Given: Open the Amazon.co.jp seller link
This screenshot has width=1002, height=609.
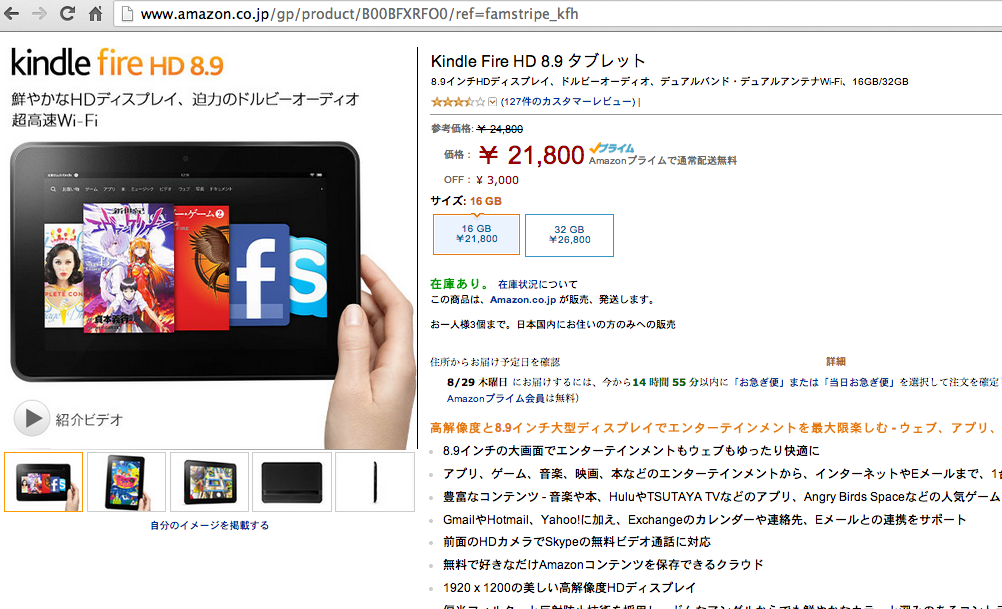Looking at the screenshot, I should [523, 300].
